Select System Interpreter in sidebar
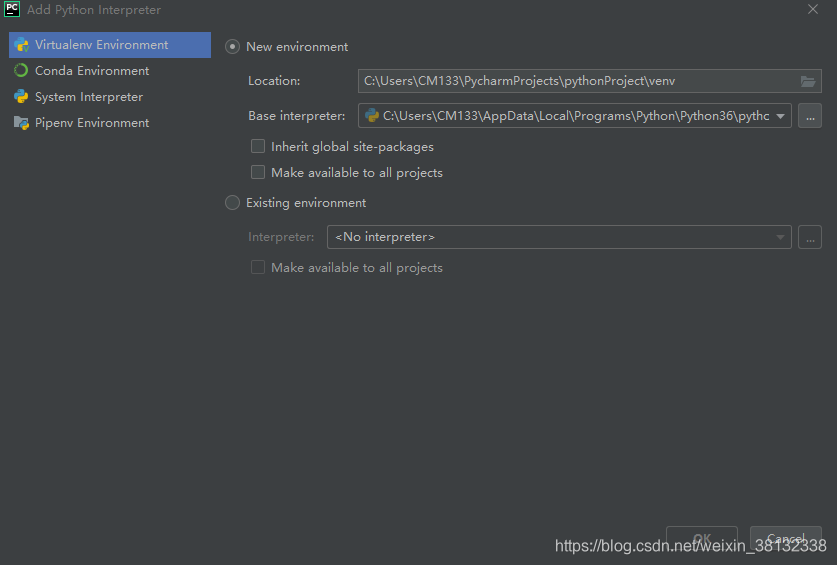This screenshot has width=837, height=565. point(110,97)
